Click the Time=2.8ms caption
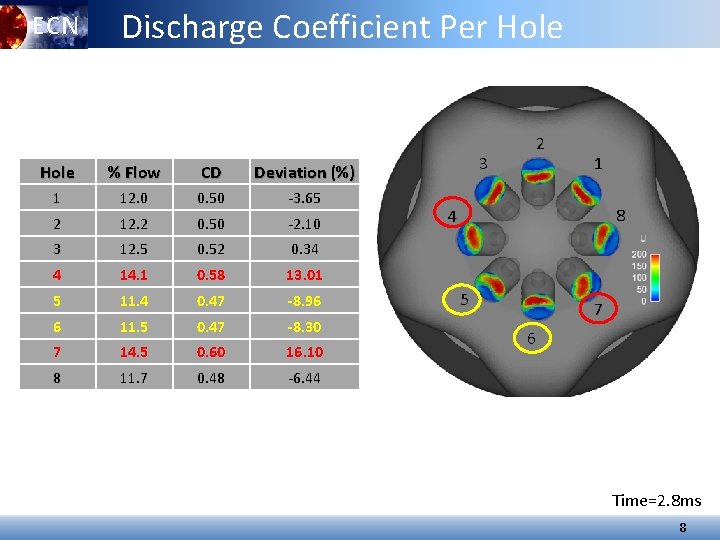The height and width of the screenshot is (540, 720). click(657, 500)
